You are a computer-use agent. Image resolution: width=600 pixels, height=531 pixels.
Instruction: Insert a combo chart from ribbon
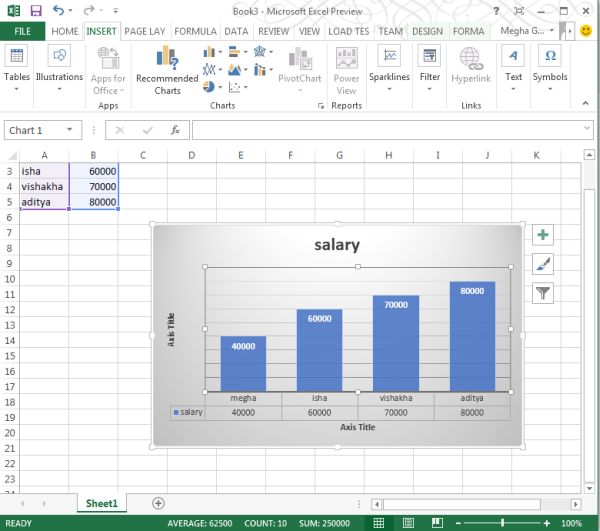pos(260,70)
